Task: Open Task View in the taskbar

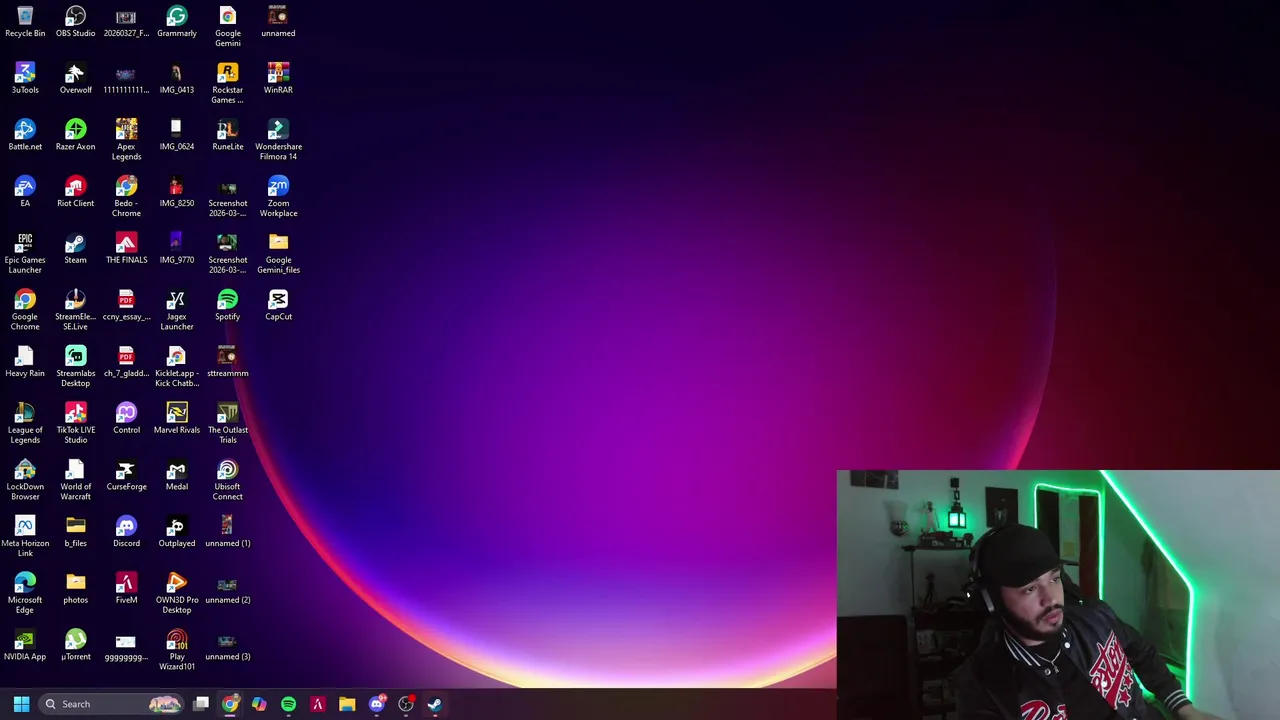Action: point(201,704)
